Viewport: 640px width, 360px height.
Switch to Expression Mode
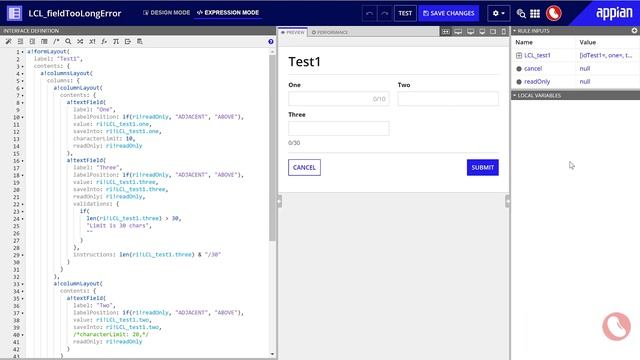[228, 13]
